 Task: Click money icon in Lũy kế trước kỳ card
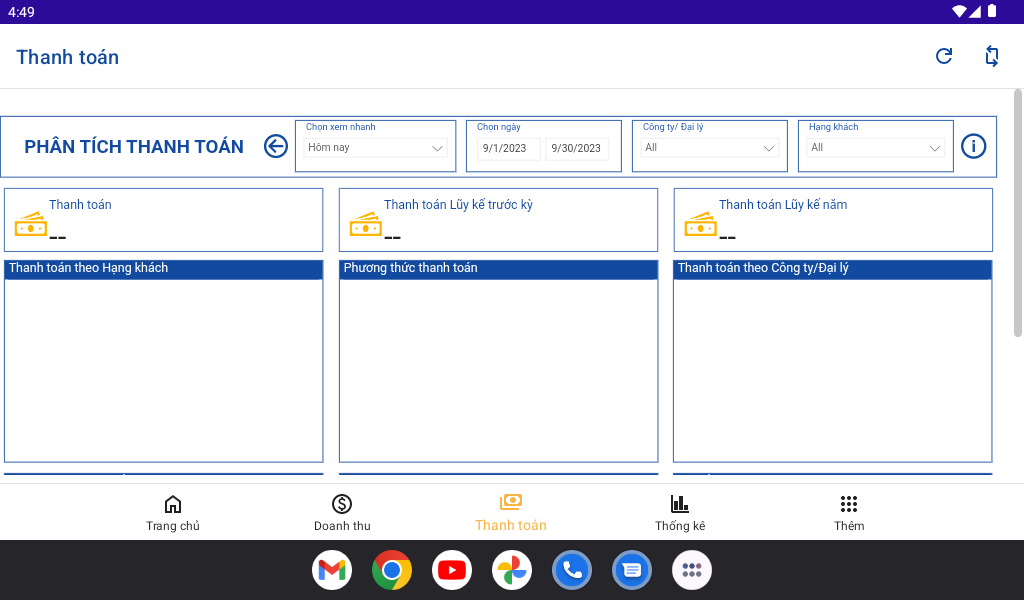pos(365,225)
